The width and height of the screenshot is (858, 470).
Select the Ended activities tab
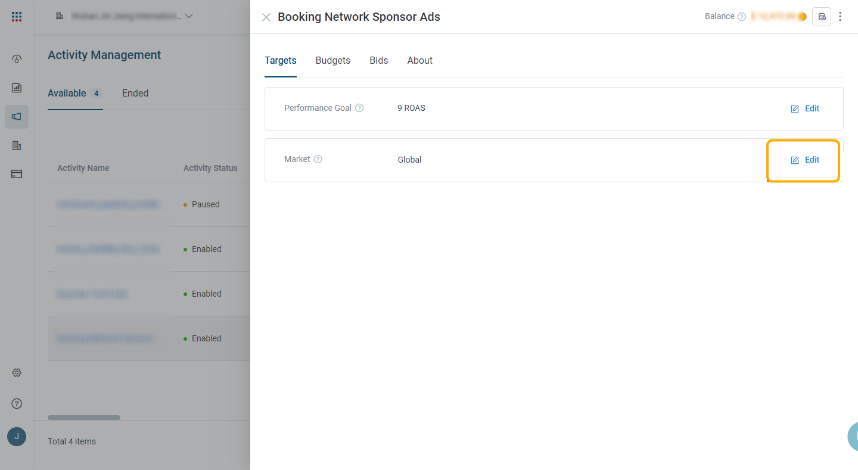coord(135,93)
